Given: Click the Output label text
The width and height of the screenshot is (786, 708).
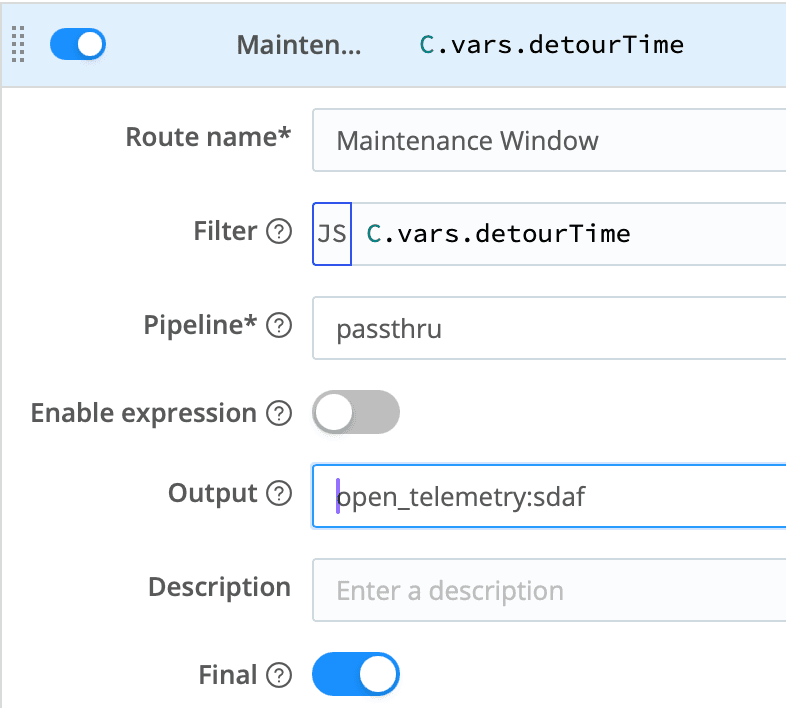Looking at the screenshot, I should coord(212,494).
